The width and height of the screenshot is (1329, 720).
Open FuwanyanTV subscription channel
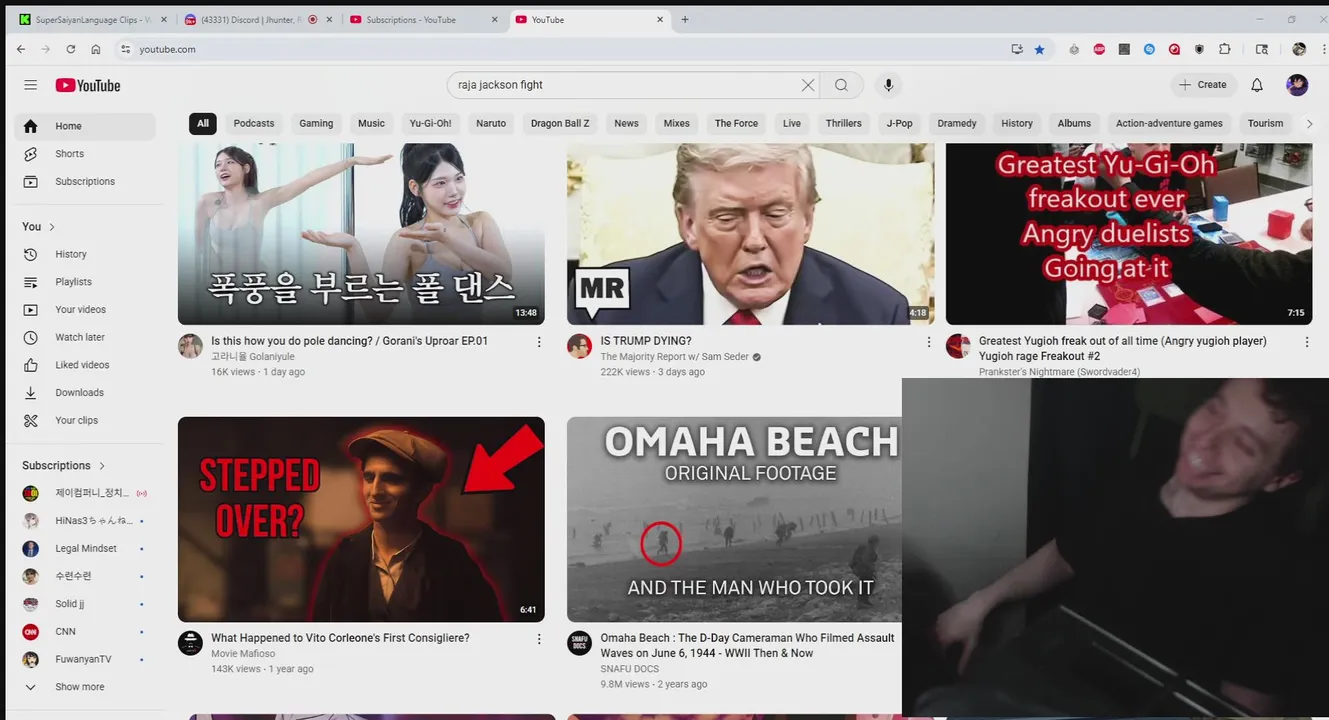click(x=85, y=660)
